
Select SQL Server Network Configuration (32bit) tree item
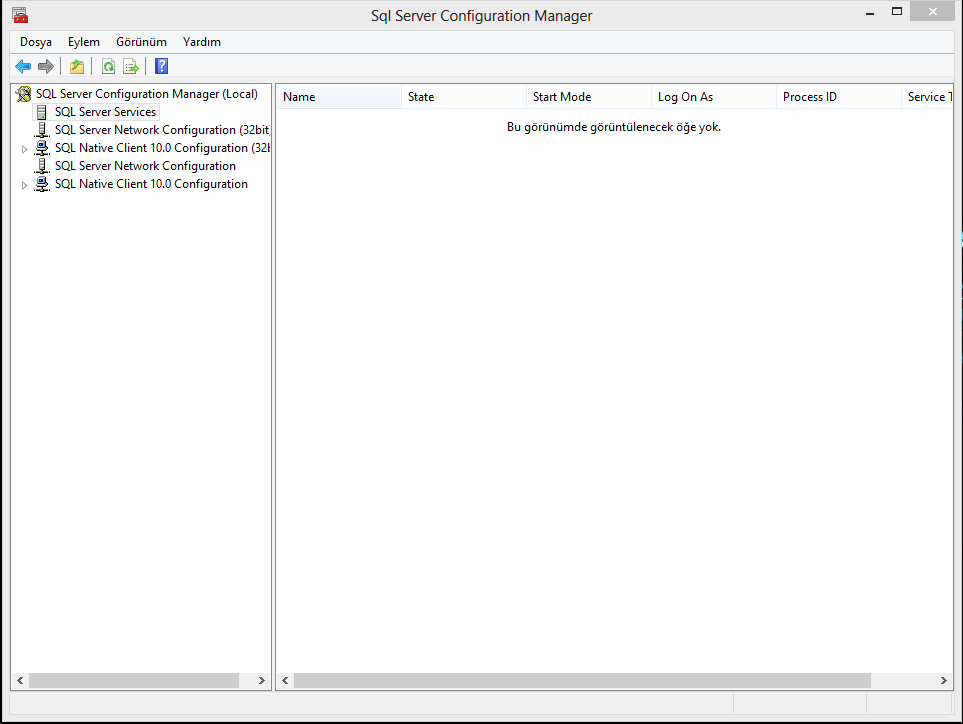[161, 130]
